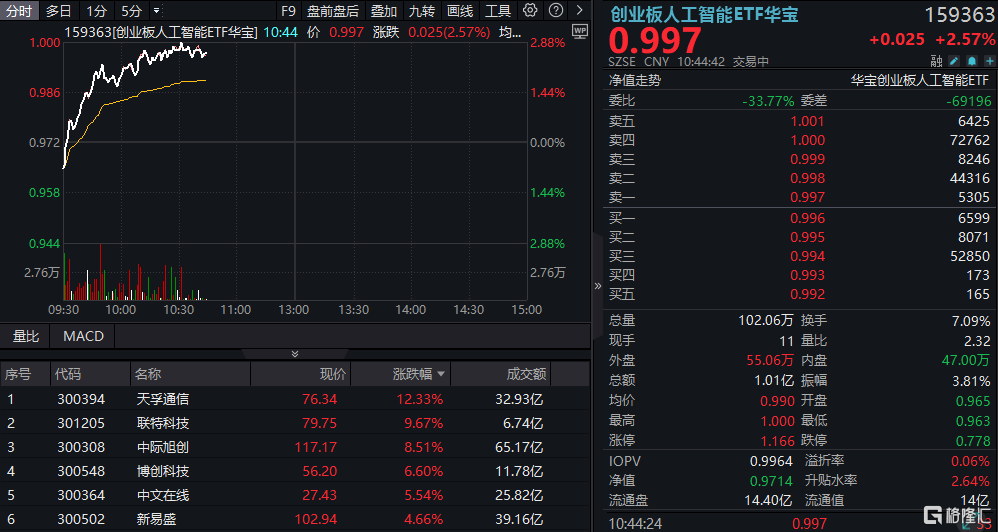Click the right arrow at toolbar end
998x532 pixels.
point(579,10)
